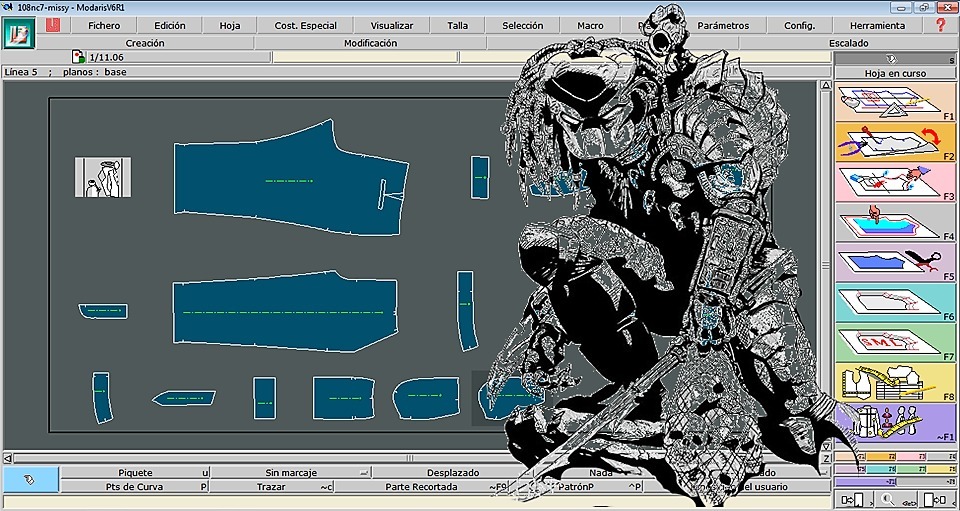Click the status text 'Línea 5 ; planos : base'

66,72
